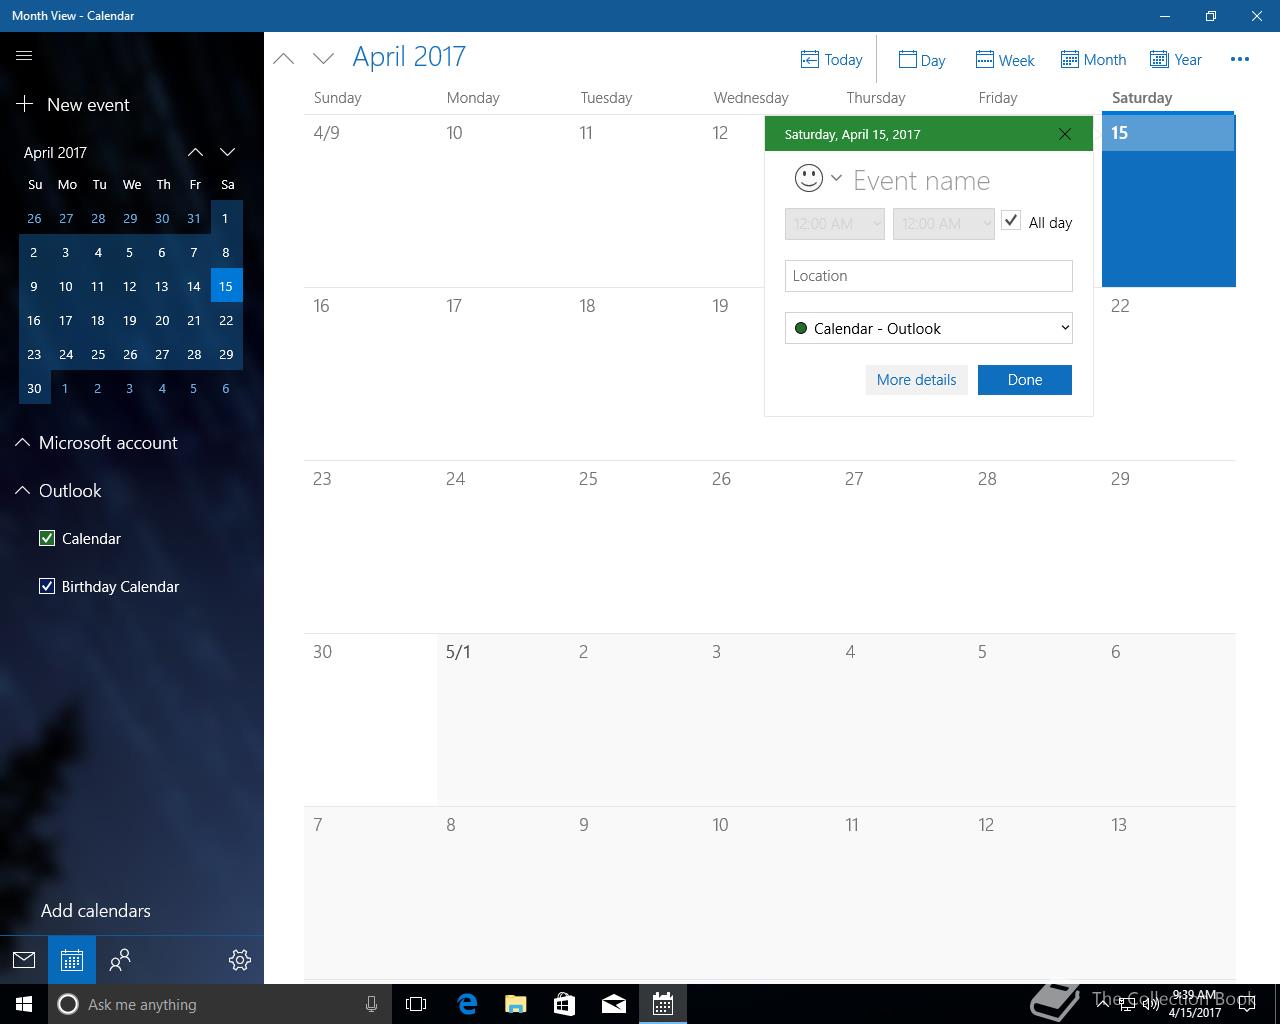This screenshot has height=1024, width=1280.
Task: Click the Location input field
Action: tap(929, 276)
